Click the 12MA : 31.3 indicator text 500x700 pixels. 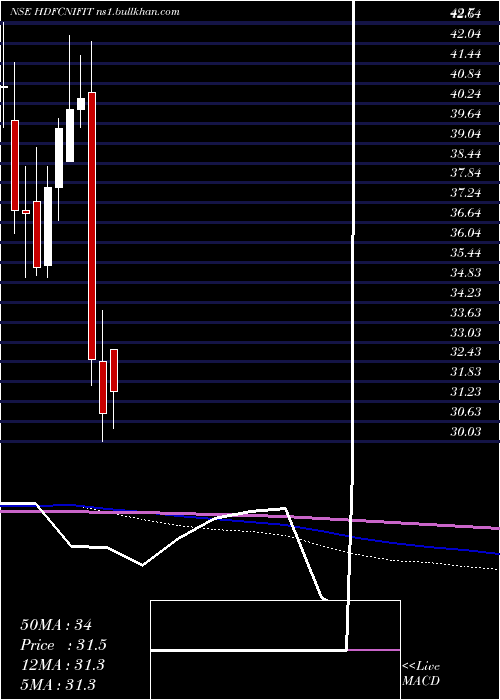pyautogui.click(x=62, y=665)
